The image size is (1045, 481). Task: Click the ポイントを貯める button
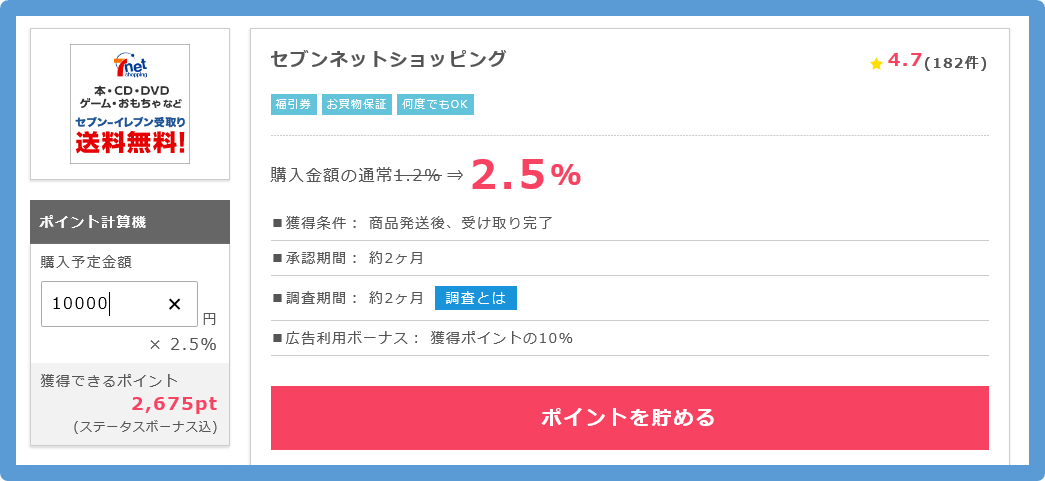coord(629,418)
